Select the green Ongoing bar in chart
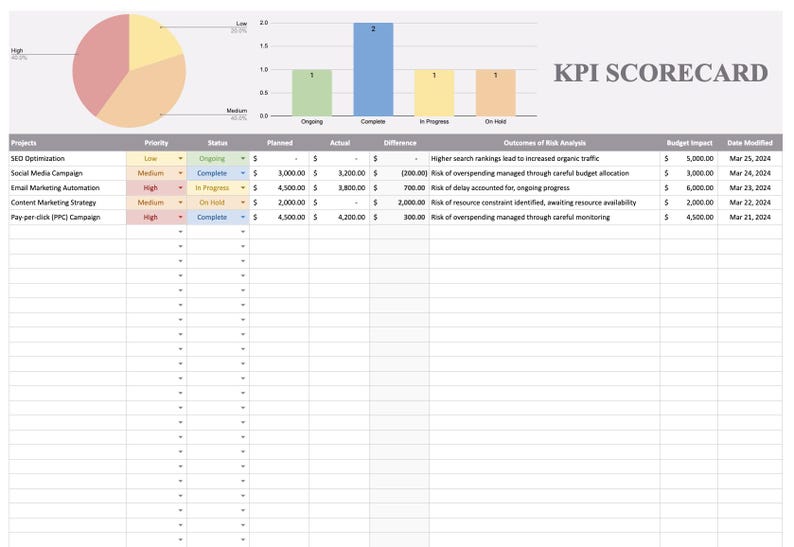This screenshot has width=794, height=547. click(x=312, y=93)
